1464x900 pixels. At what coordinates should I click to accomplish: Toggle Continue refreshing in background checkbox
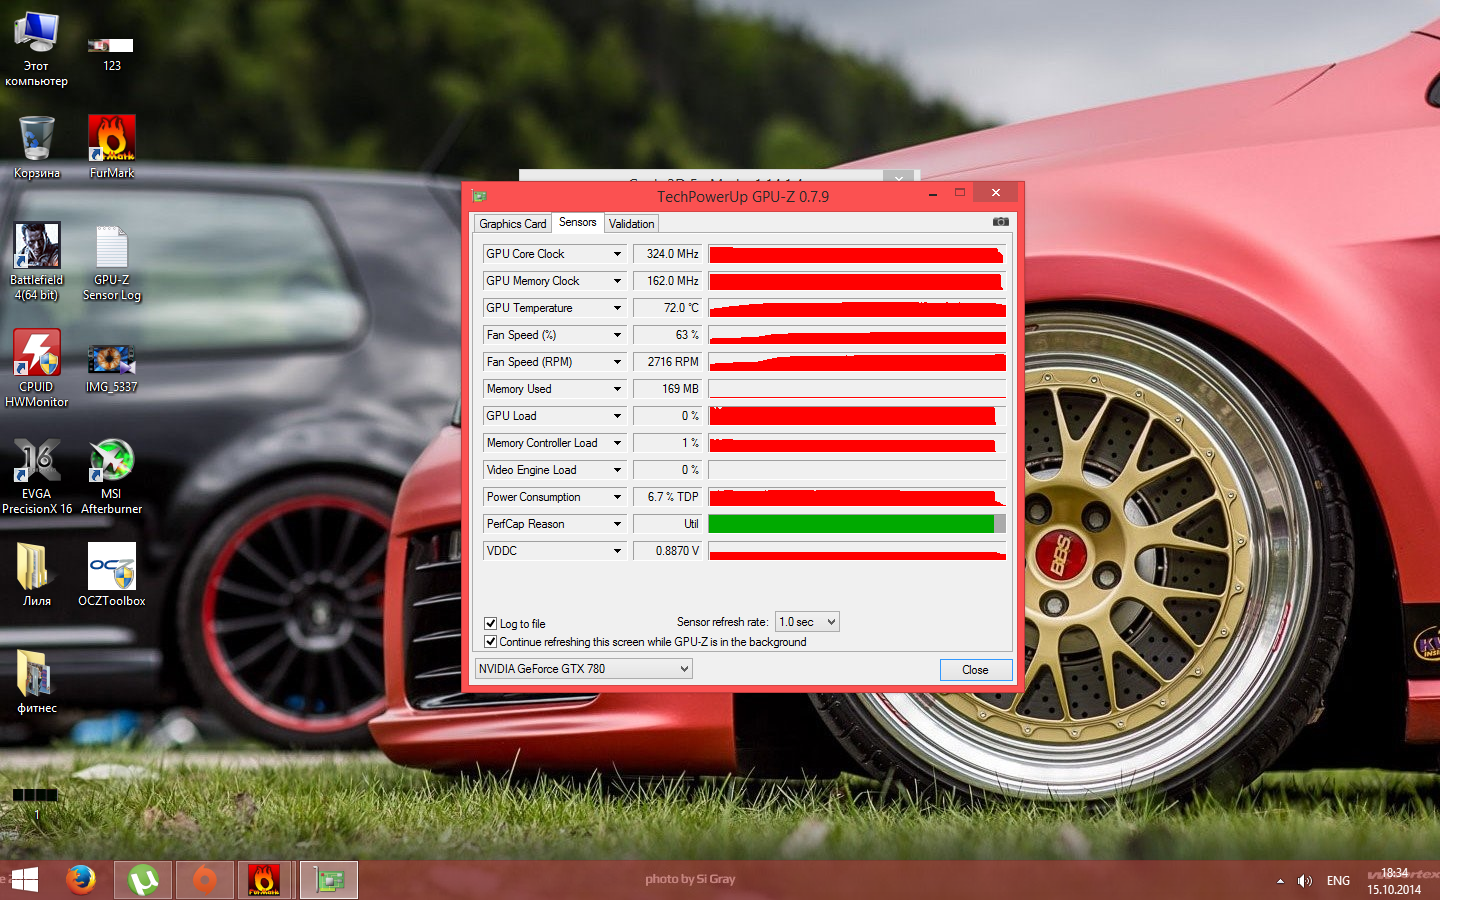tap(490, 642)
